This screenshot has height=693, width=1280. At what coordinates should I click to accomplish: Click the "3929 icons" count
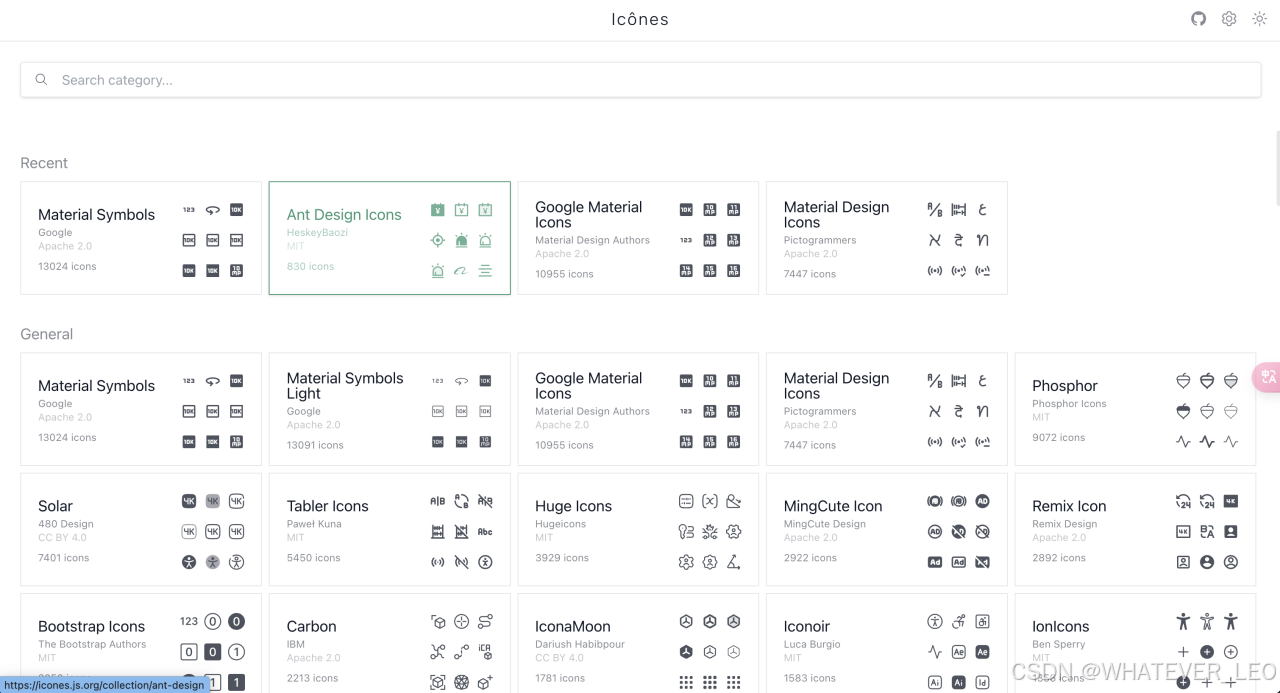562,558
